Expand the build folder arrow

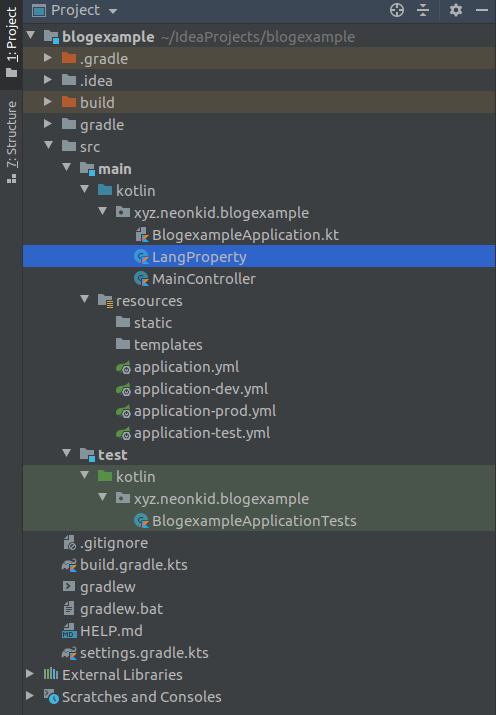click(48, 102)
